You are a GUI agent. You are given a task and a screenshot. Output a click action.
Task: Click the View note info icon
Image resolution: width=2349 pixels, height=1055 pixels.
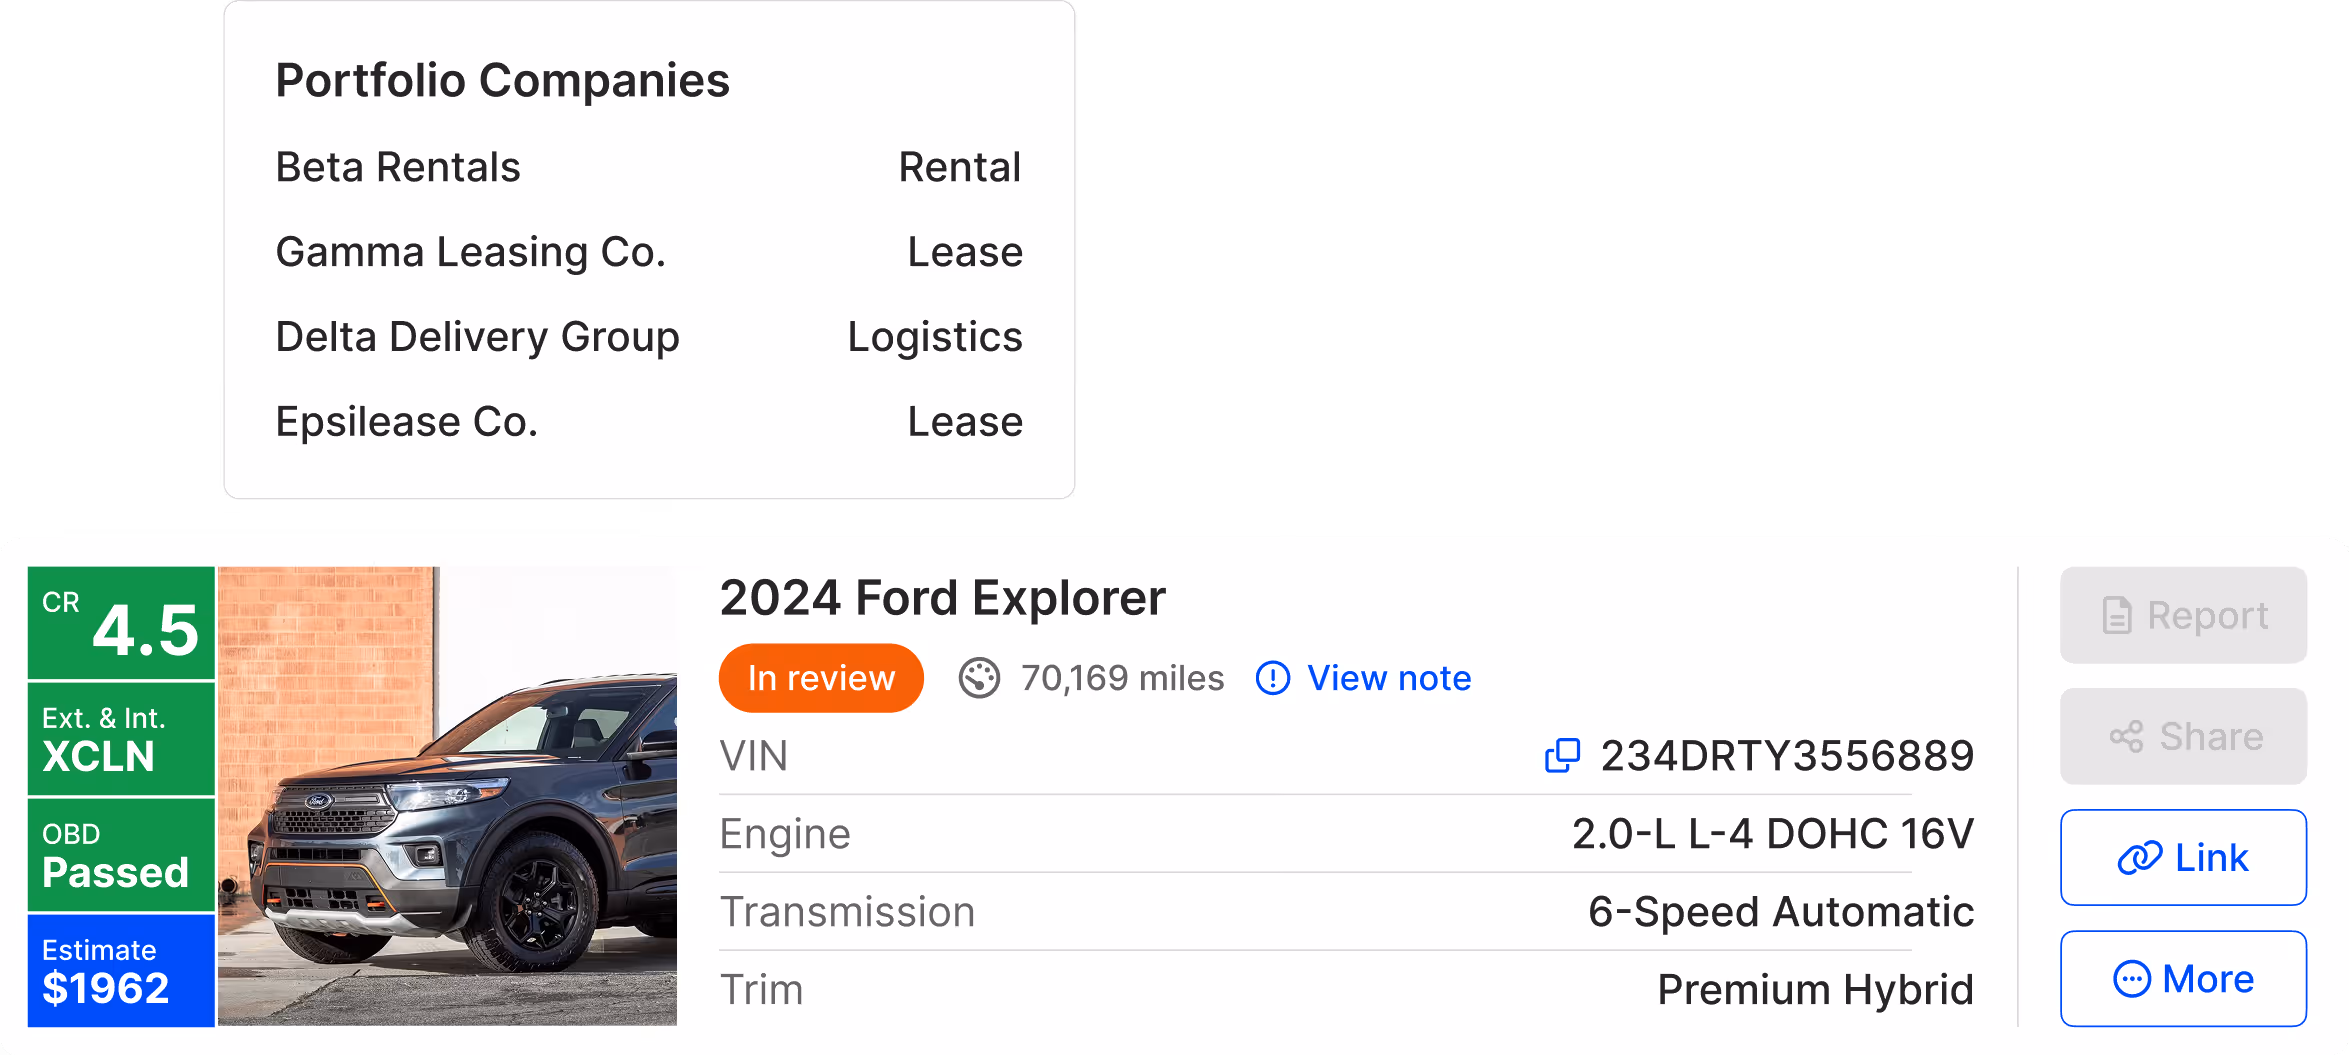[x=1273, y=678]
